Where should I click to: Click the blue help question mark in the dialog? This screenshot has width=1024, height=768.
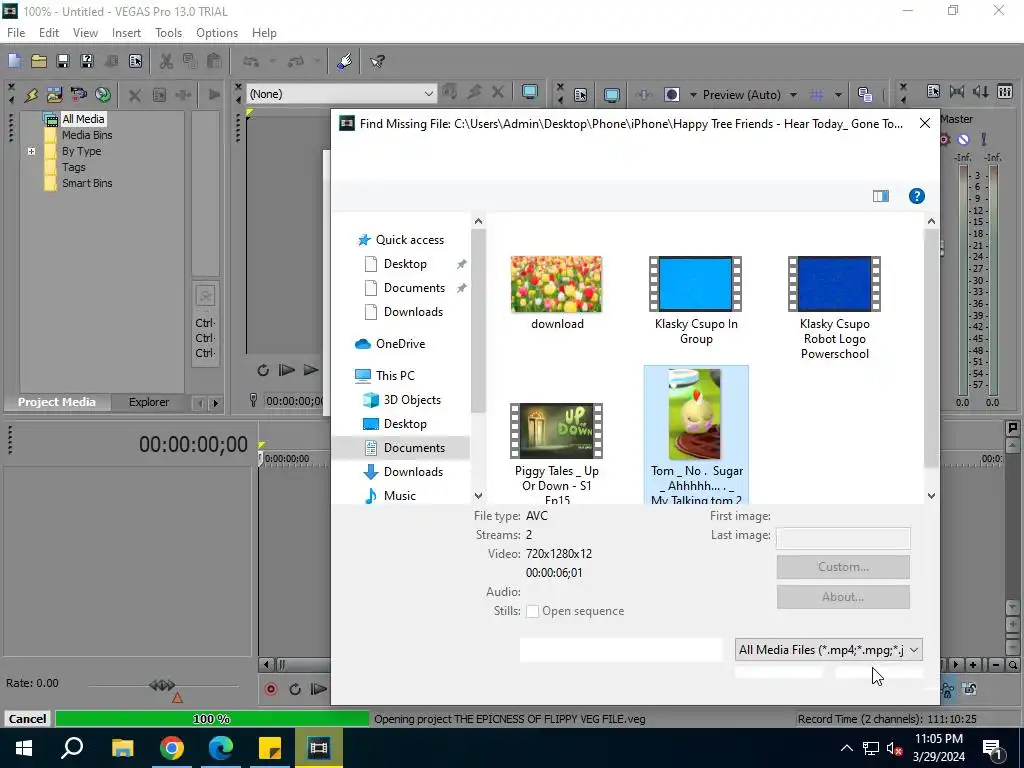(x=916, y=196)
